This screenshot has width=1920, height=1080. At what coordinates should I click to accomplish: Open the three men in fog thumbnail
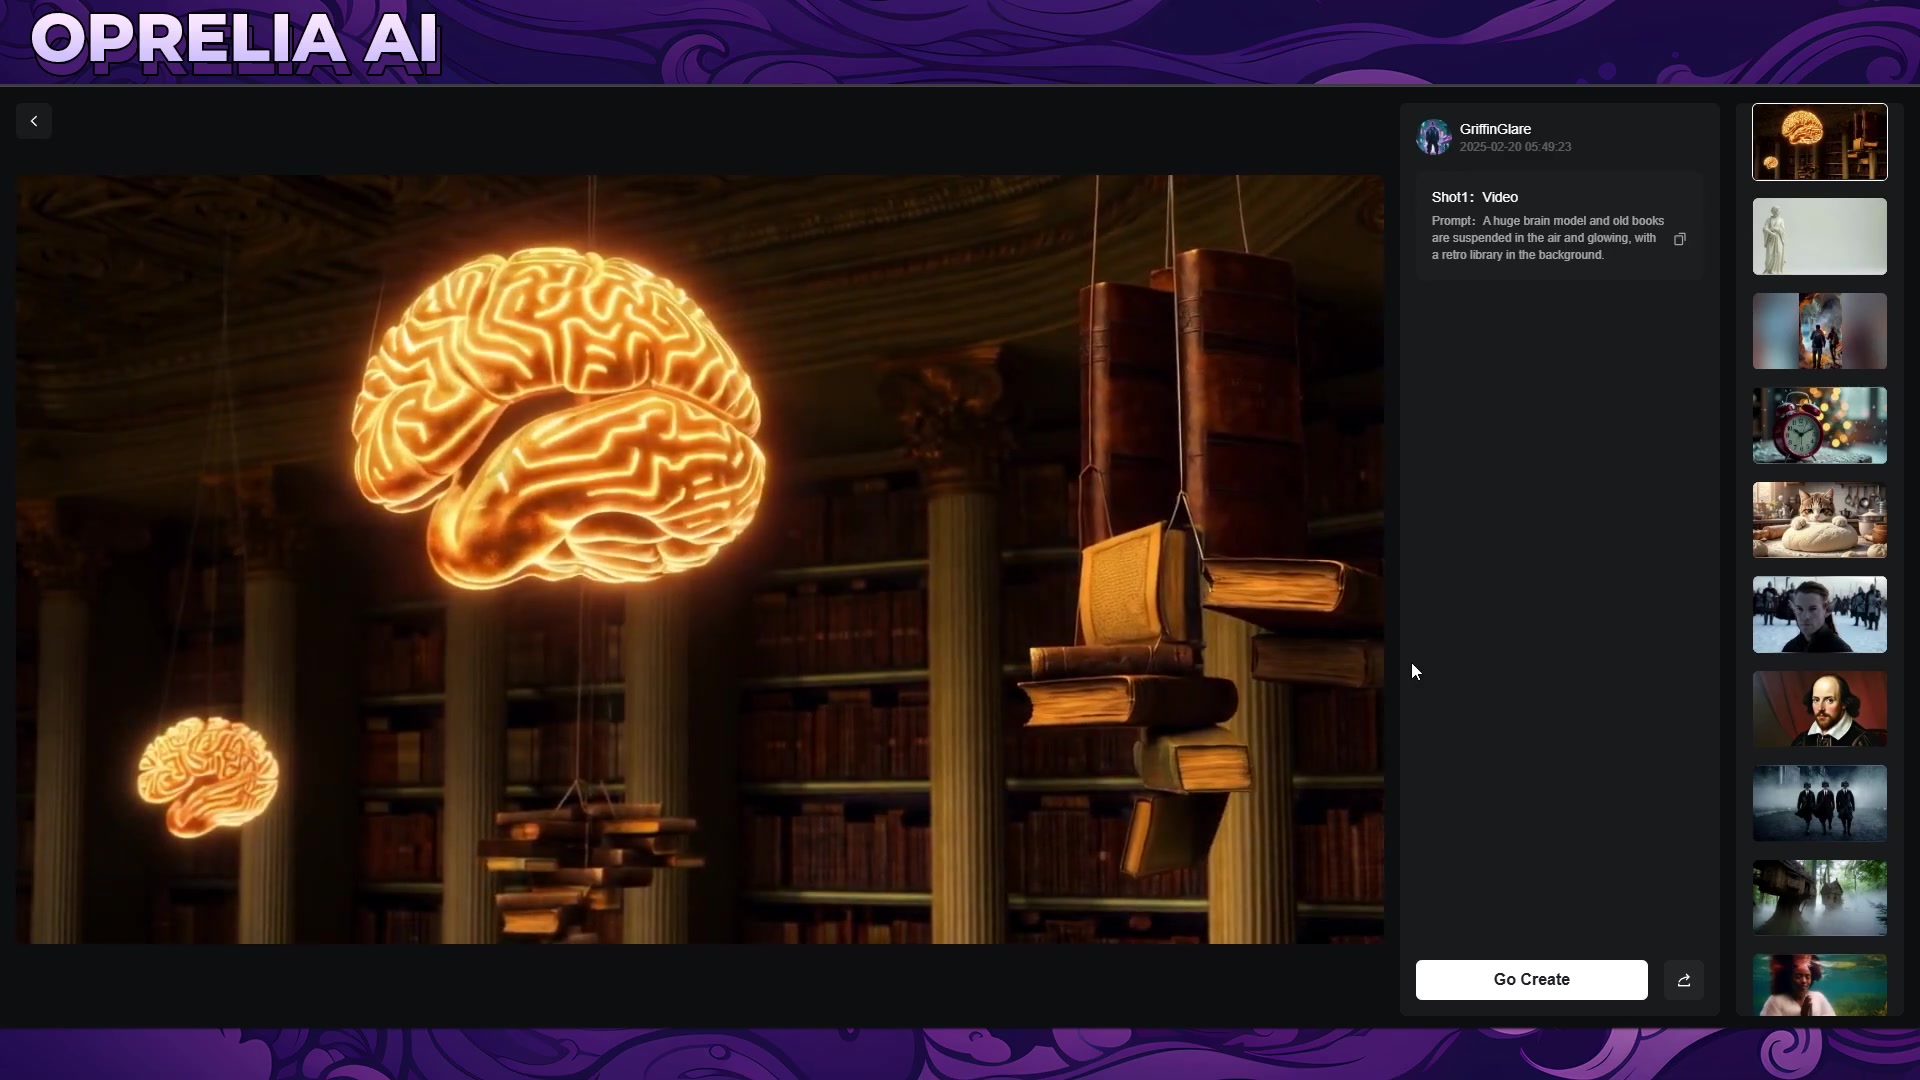click(1820, 804)
